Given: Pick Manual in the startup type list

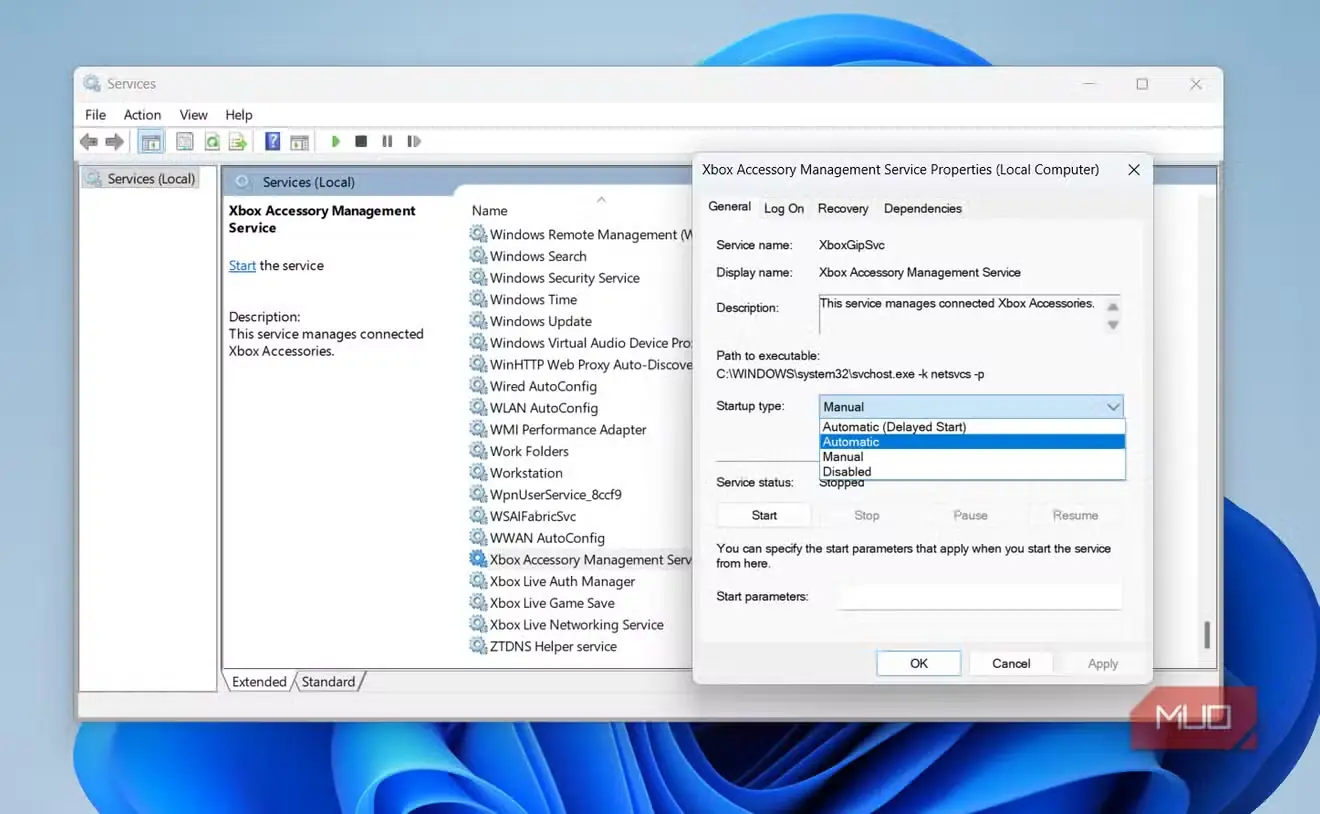Looking at the screenshot, I should 972,457.
